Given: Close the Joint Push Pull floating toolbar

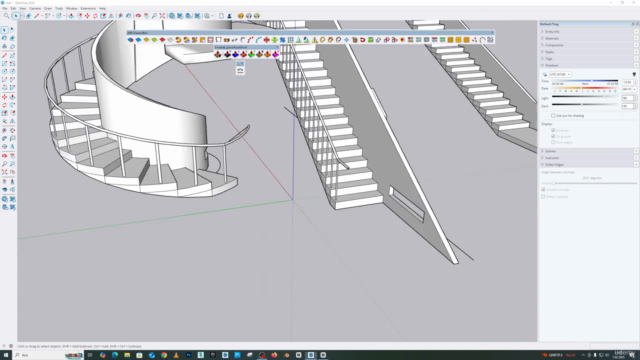Looking at the screenshot, I should click(x=277, y=47).
